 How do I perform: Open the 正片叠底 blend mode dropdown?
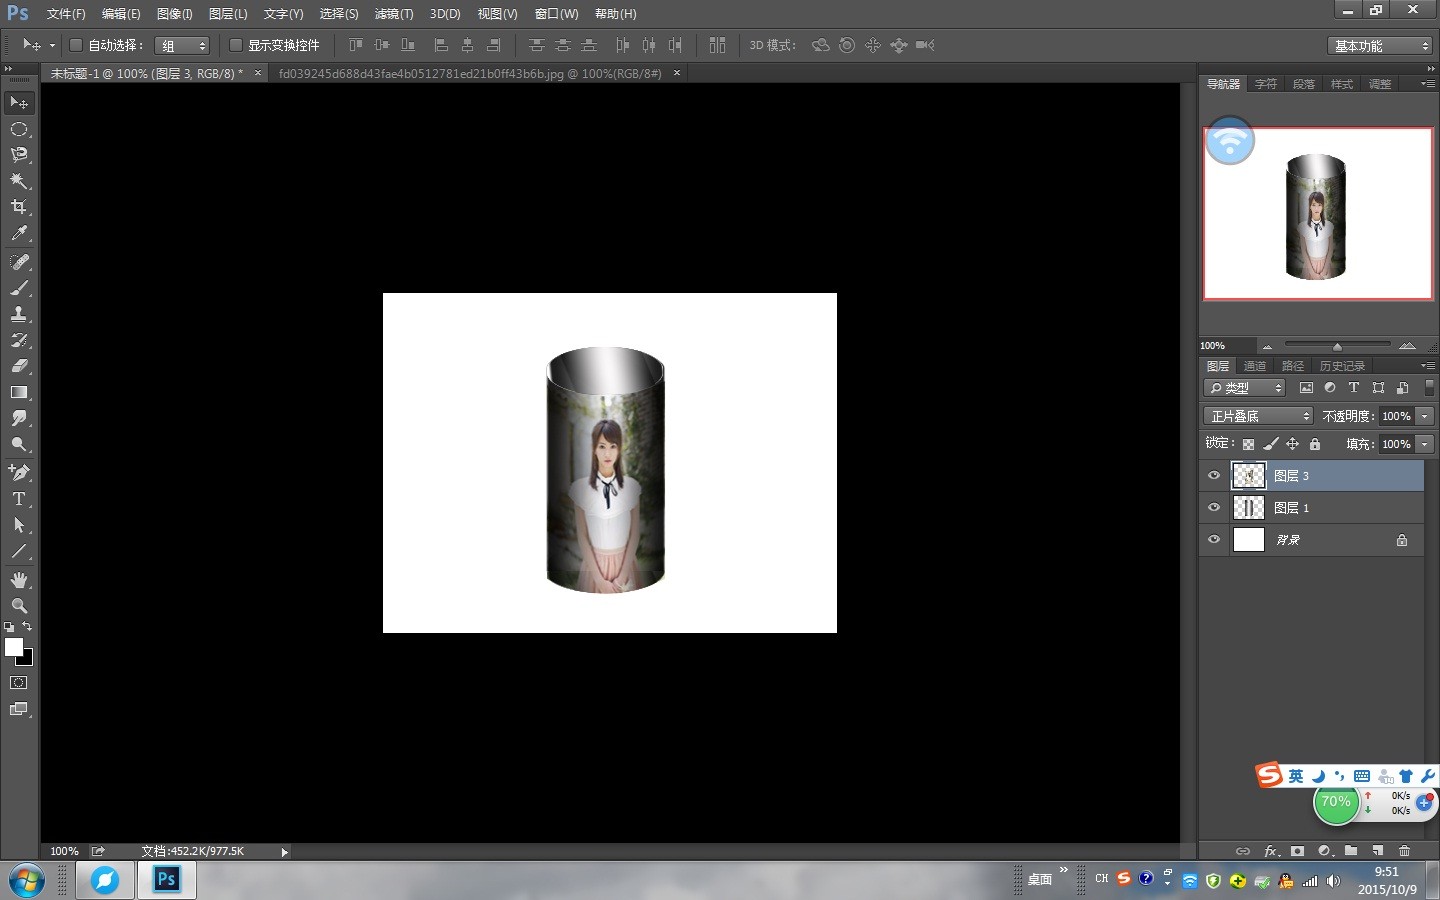tap(1258, 416)
